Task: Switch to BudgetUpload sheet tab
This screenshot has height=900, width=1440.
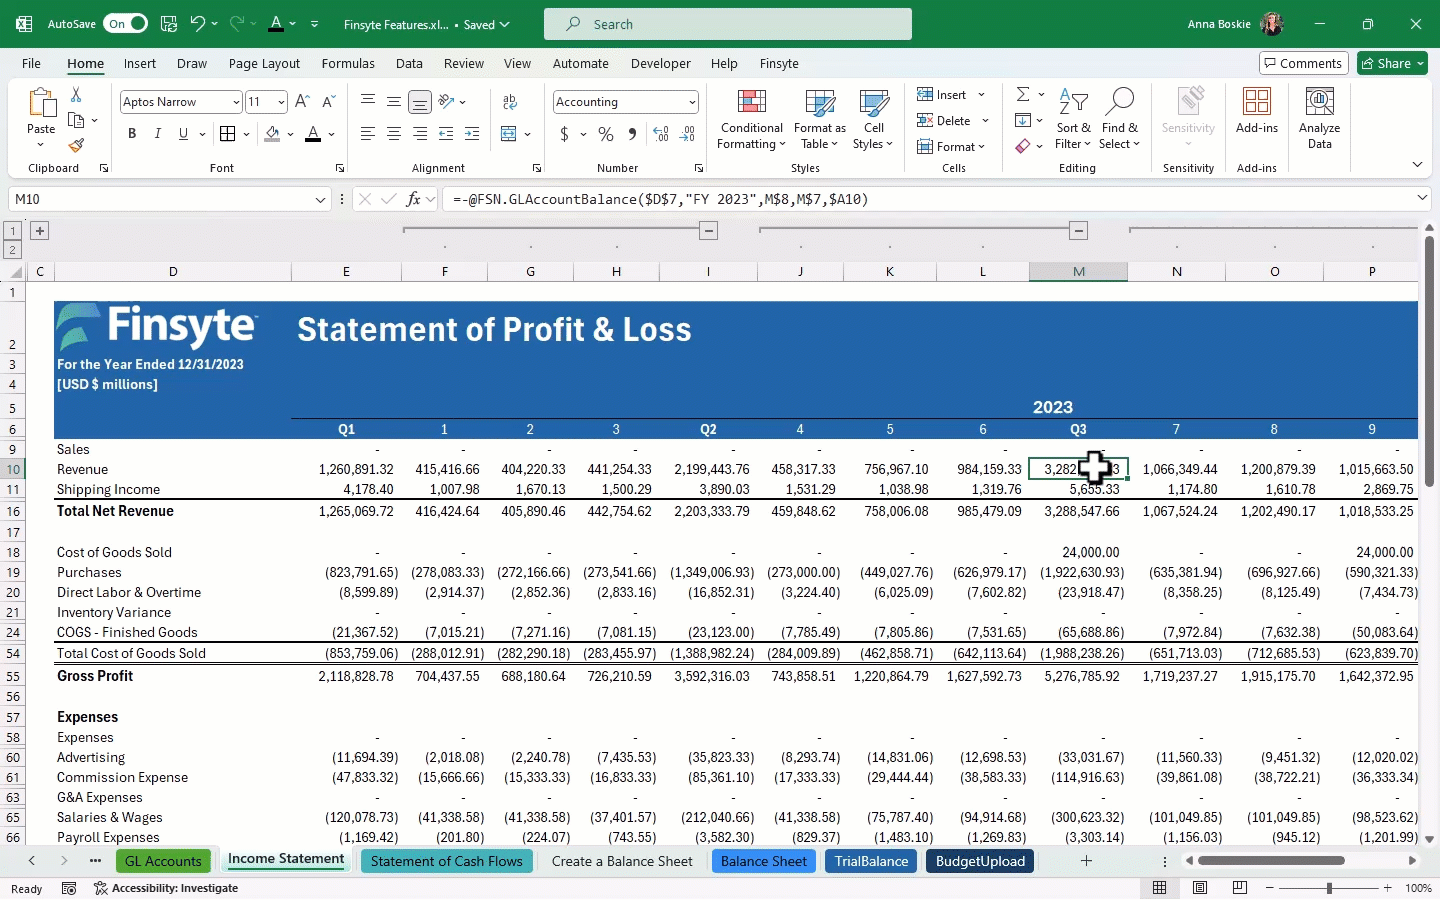Action: 980,861
